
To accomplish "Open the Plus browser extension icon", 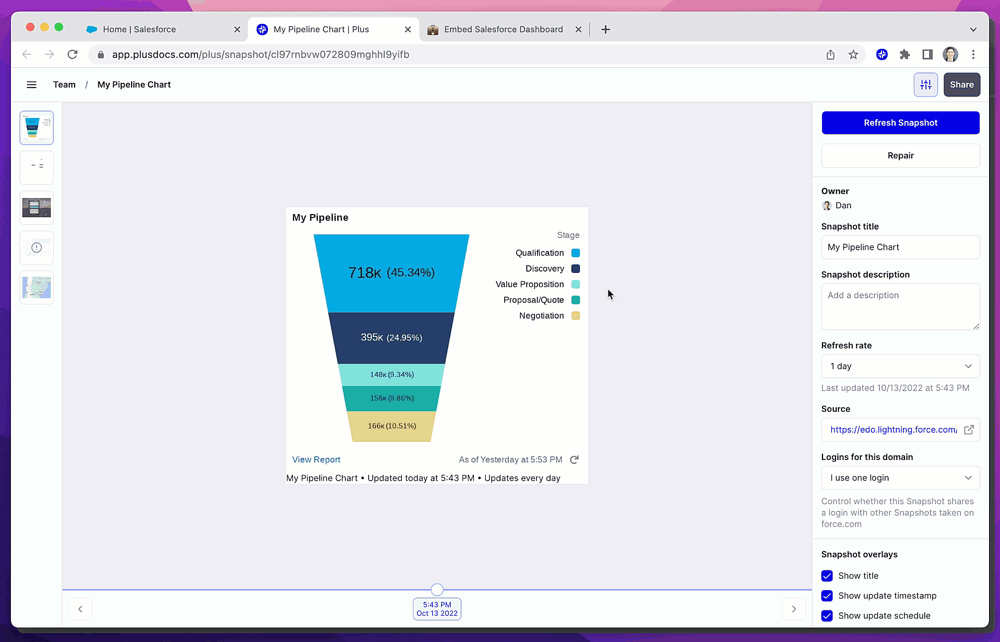I will pyautogui.click(x=881, y=55).
